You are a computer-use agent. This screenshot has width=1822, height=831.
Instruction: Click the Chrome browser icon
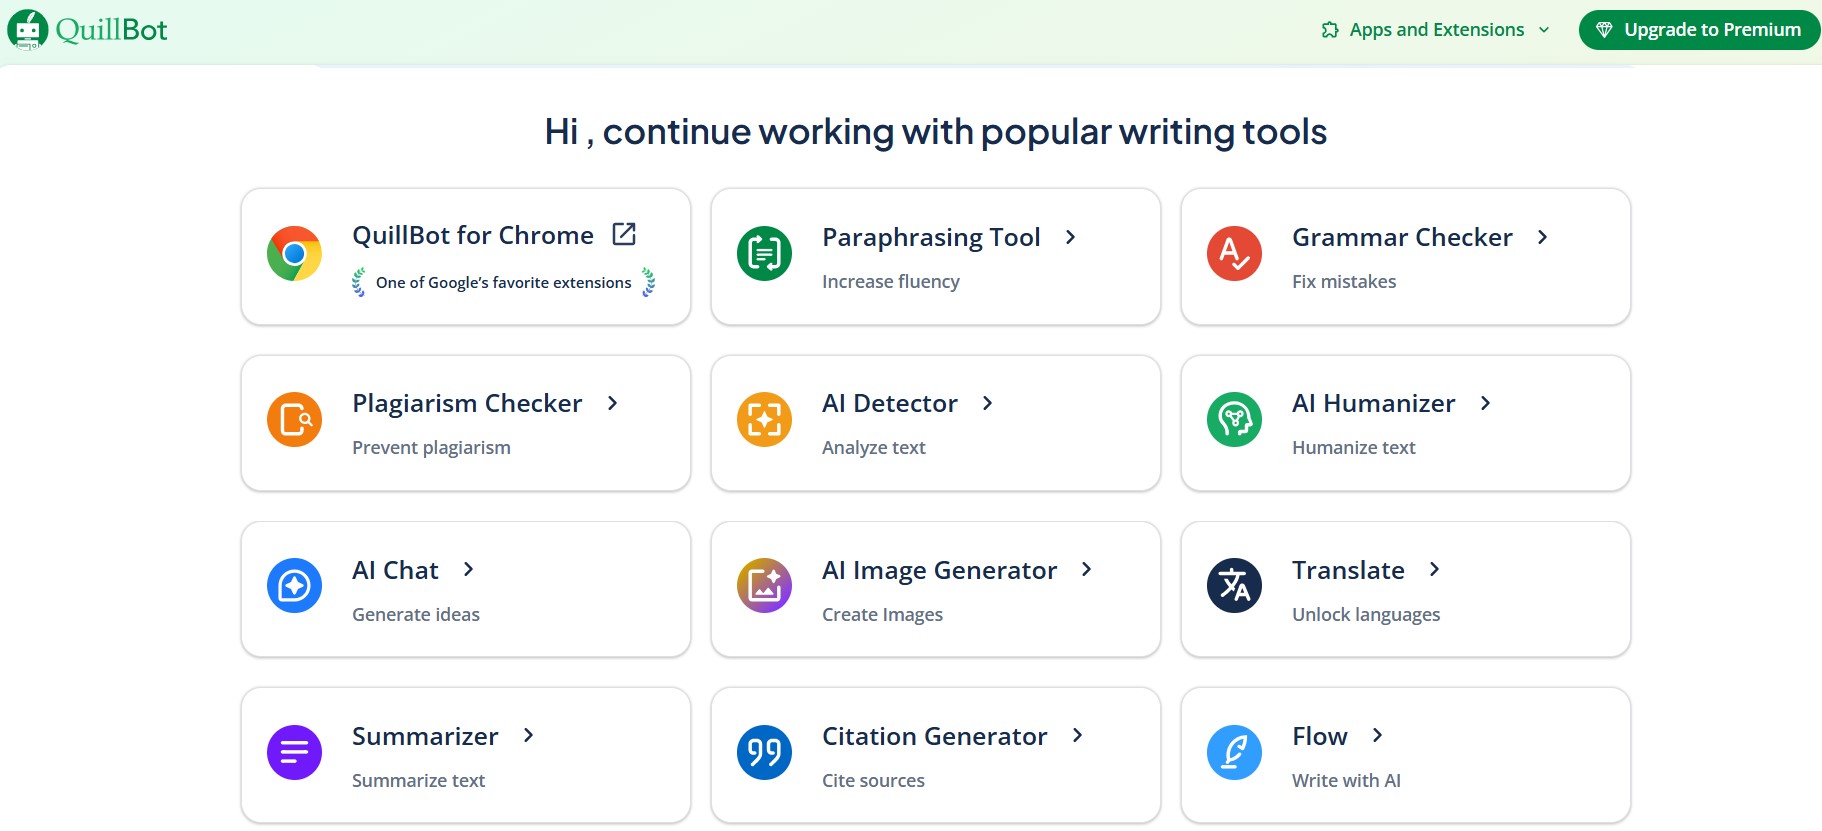click(x=294, y=254)
